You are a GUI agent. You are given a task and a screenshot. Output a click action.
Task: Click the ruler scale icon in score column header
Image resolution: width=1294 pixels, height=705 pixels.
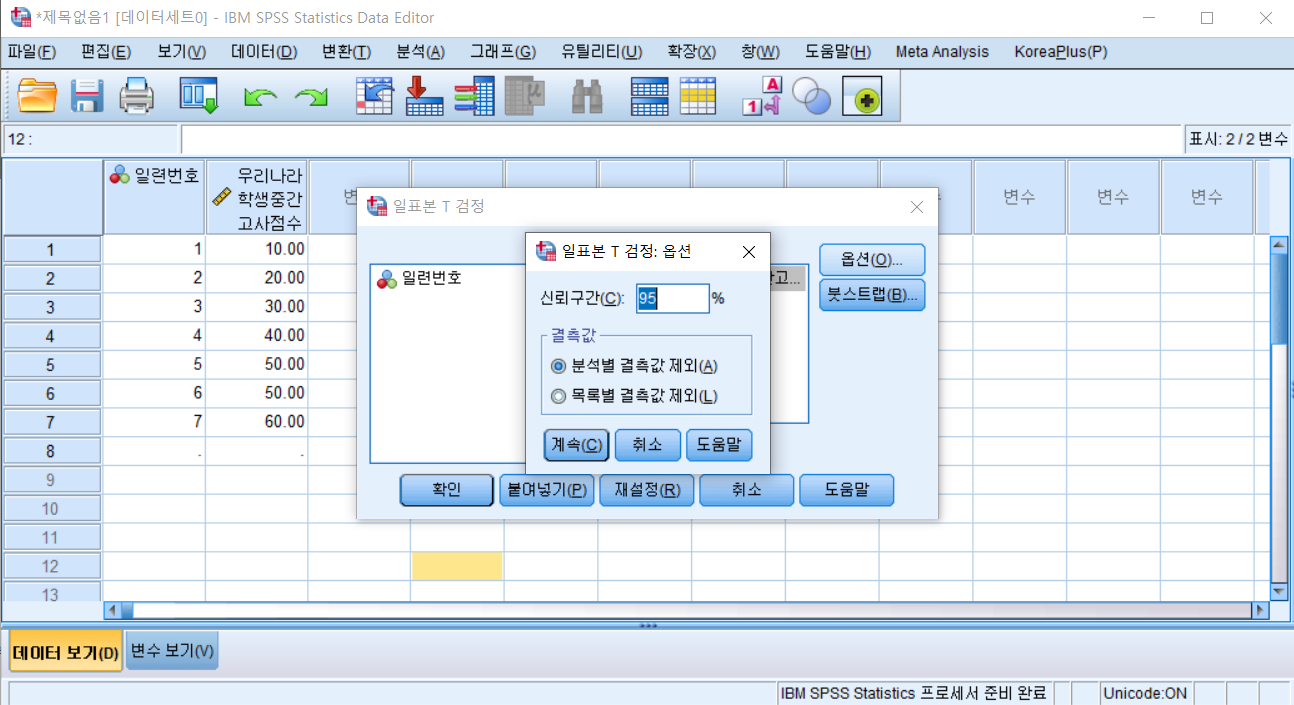coord(222,197)
